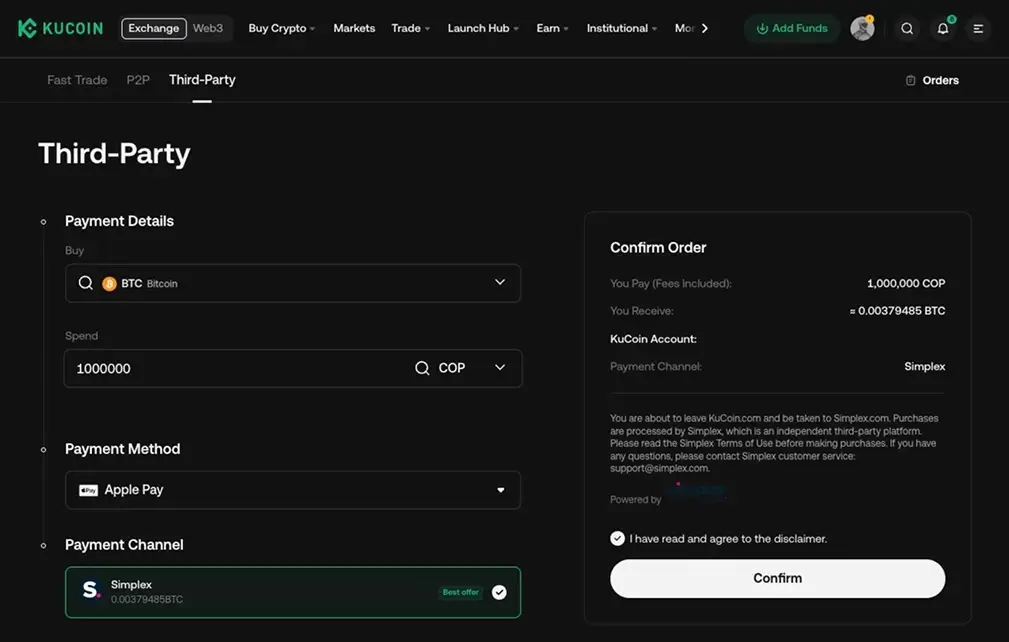Click the profile avatar icon
Screen dimensions: 1009x642
tap(861, 28)
